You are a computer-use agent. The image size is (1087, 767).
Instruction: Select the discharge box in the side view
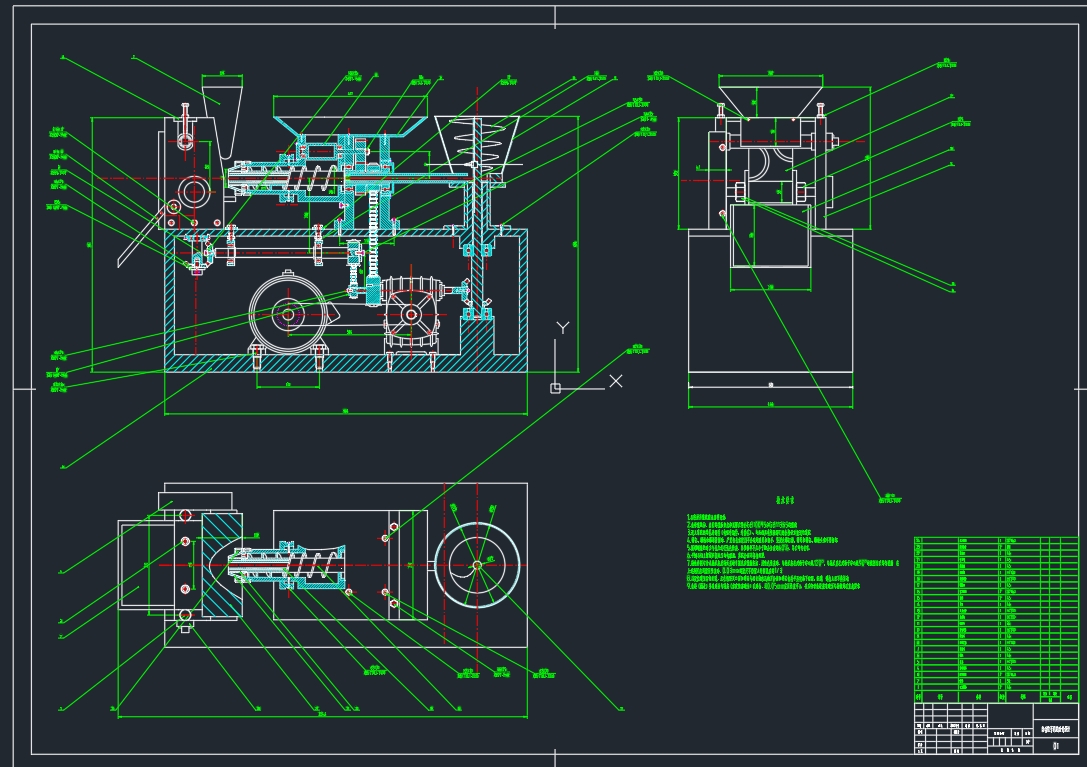click(x=770, y=235)
